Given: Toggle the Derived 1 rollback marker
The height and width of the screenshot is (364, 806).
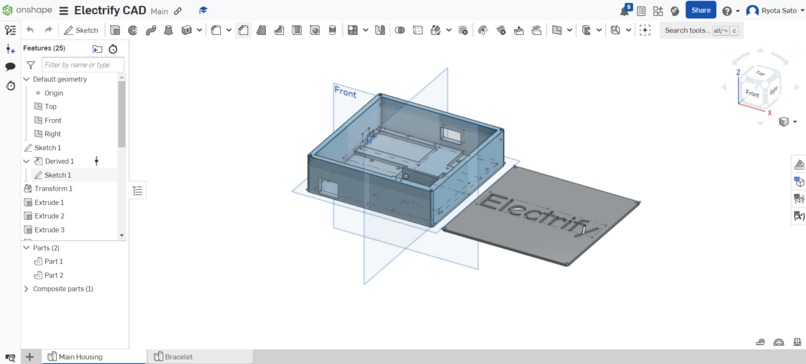Looking at the screenshot, I should 96,161.
